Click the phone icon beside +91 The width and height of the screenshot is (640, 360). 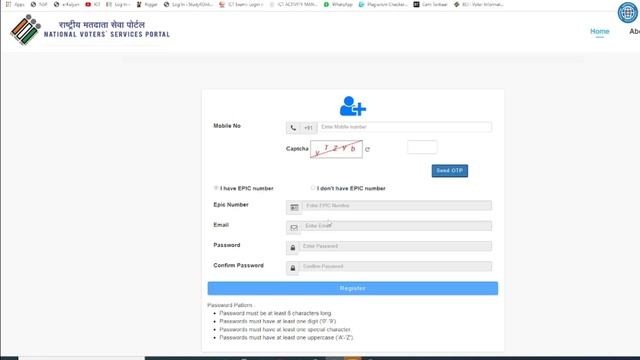(293, 128)
